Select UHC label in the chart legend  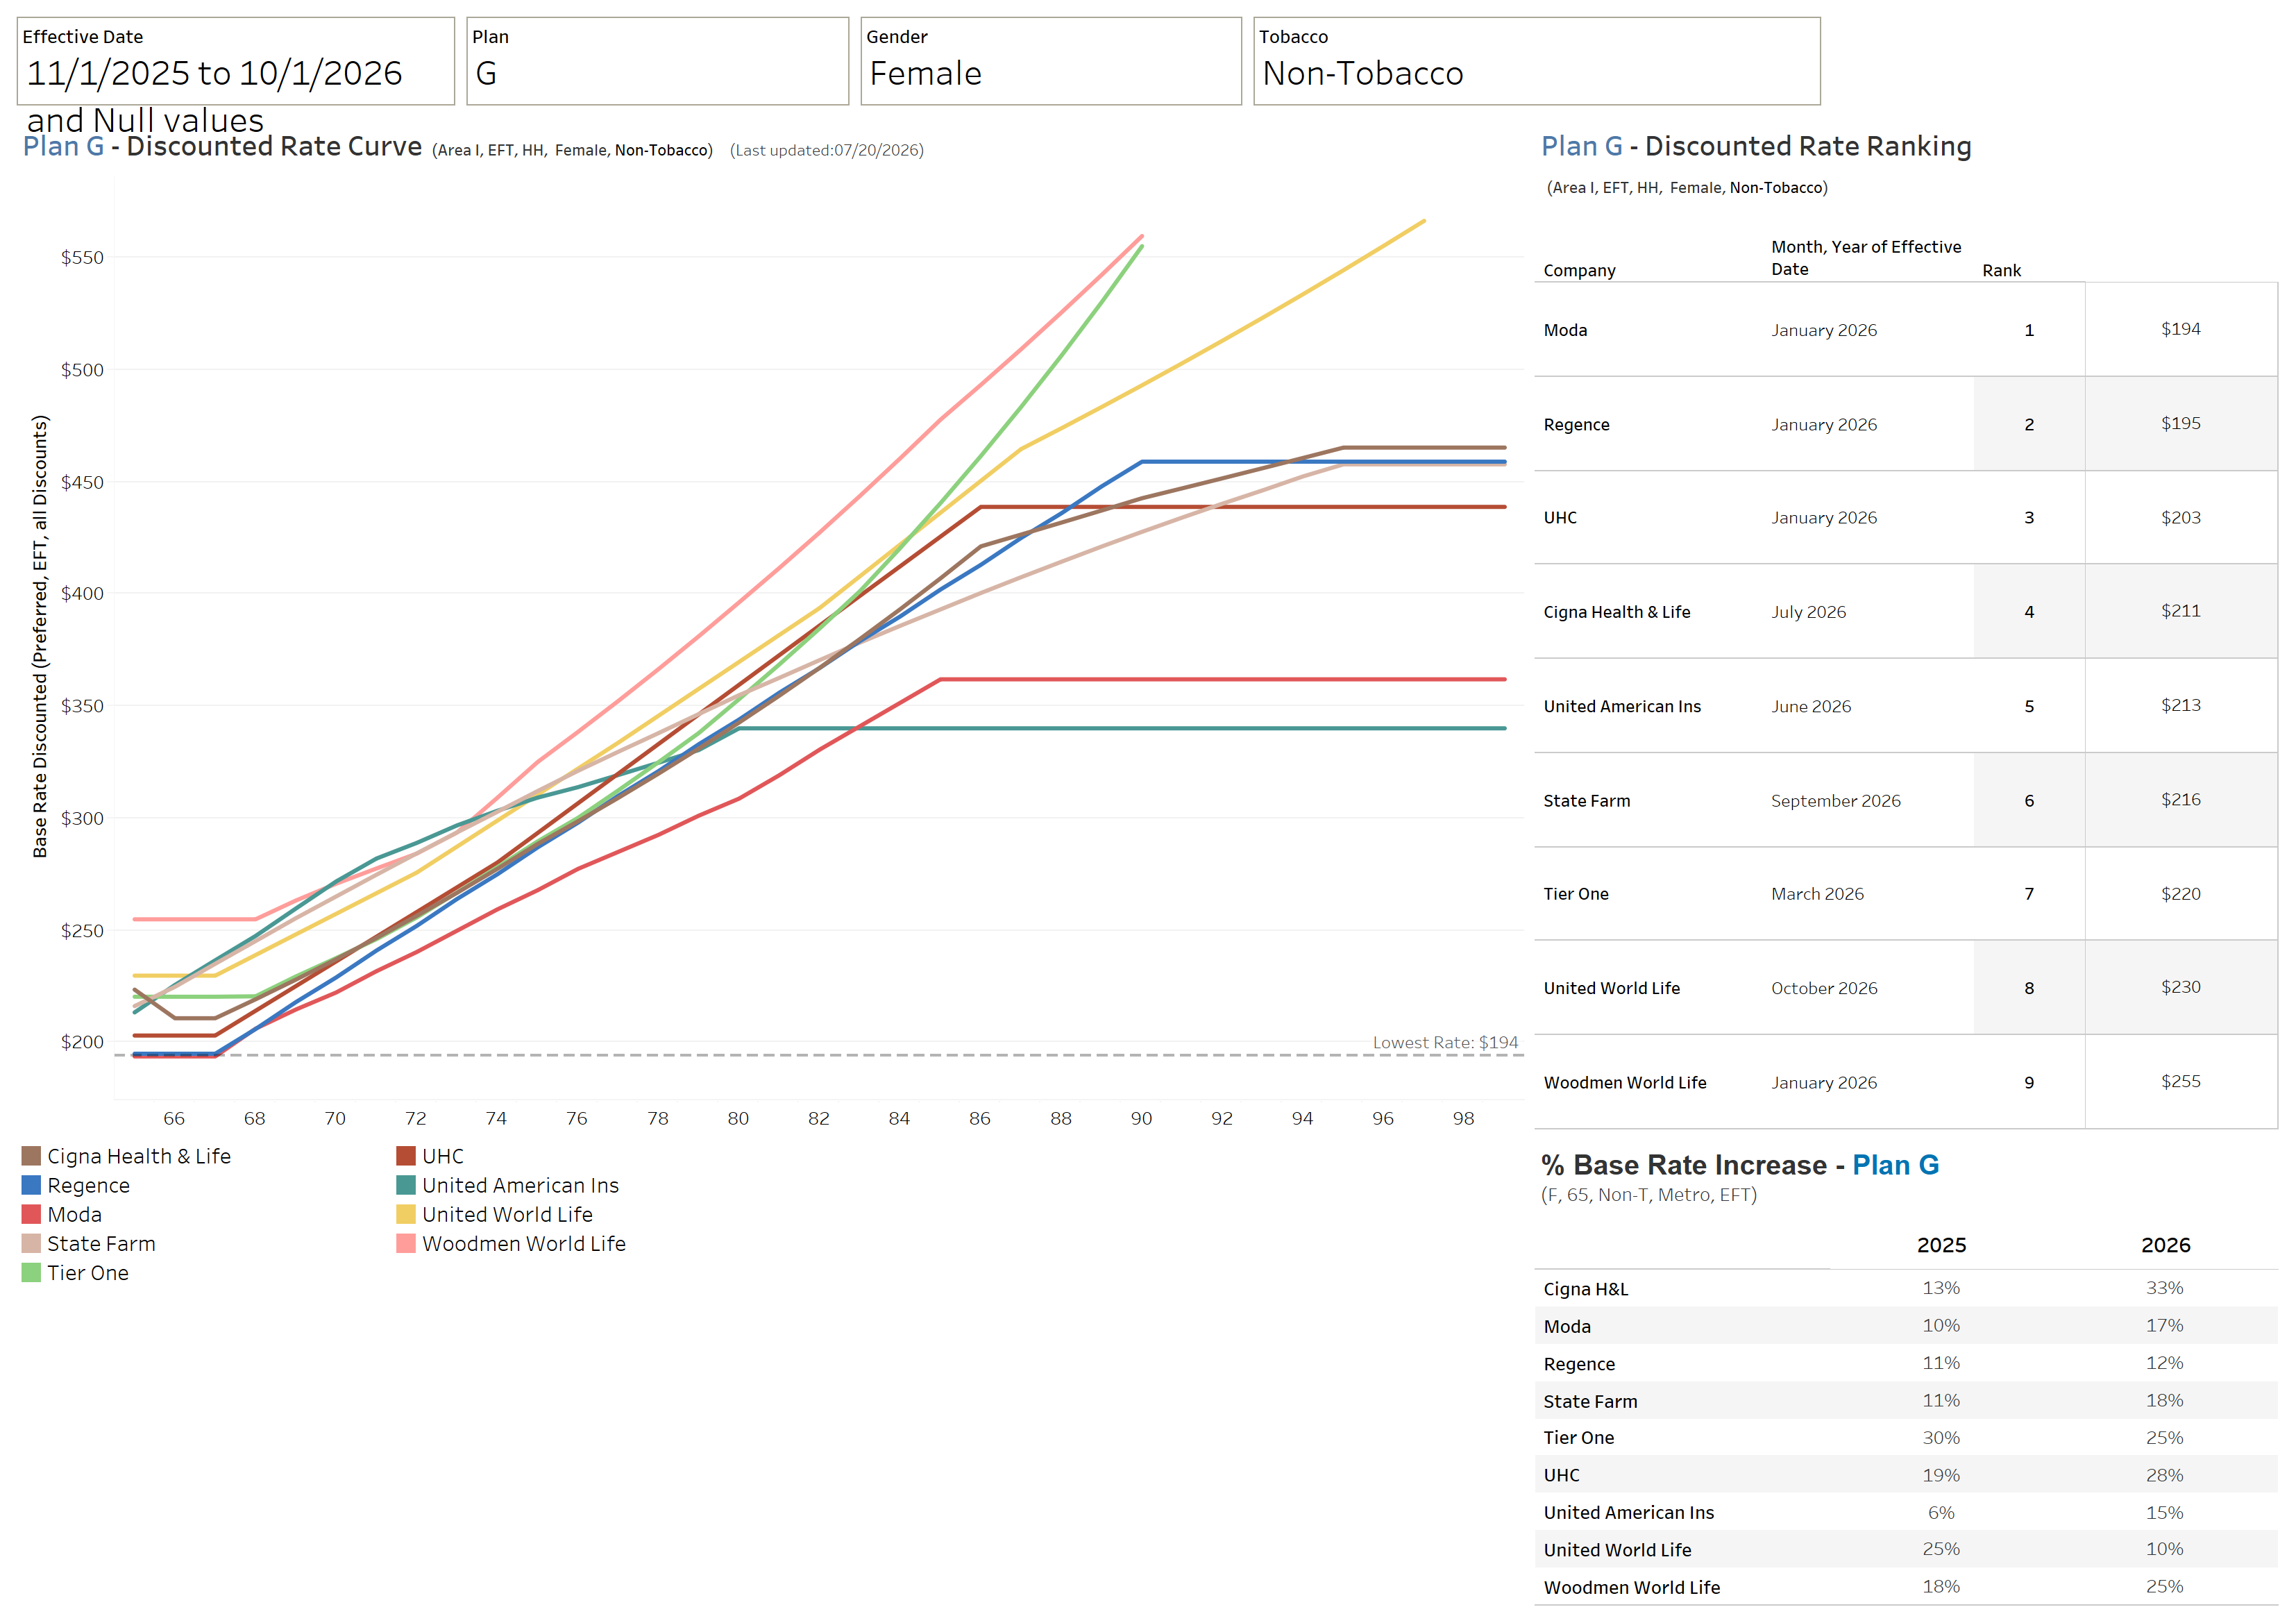pos(443,1156)
